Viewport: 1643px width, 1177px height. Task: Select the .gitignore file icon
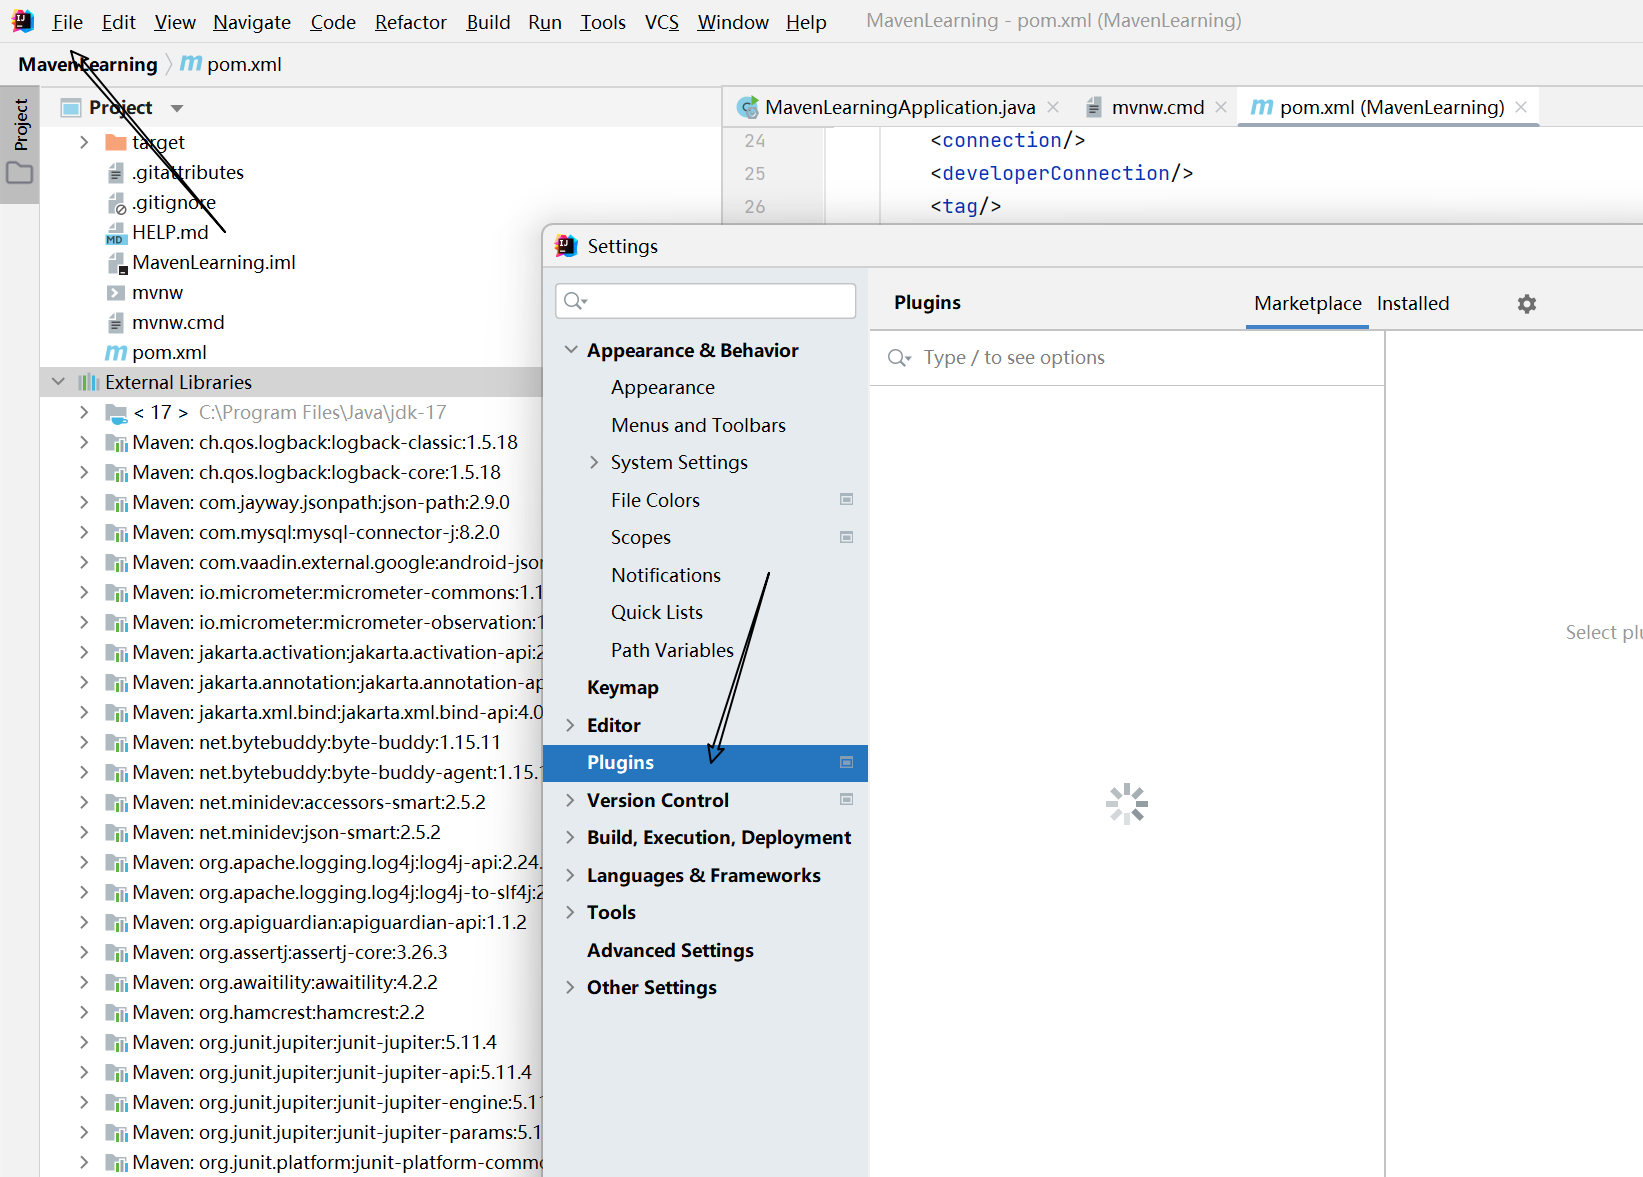pos(116,203)
